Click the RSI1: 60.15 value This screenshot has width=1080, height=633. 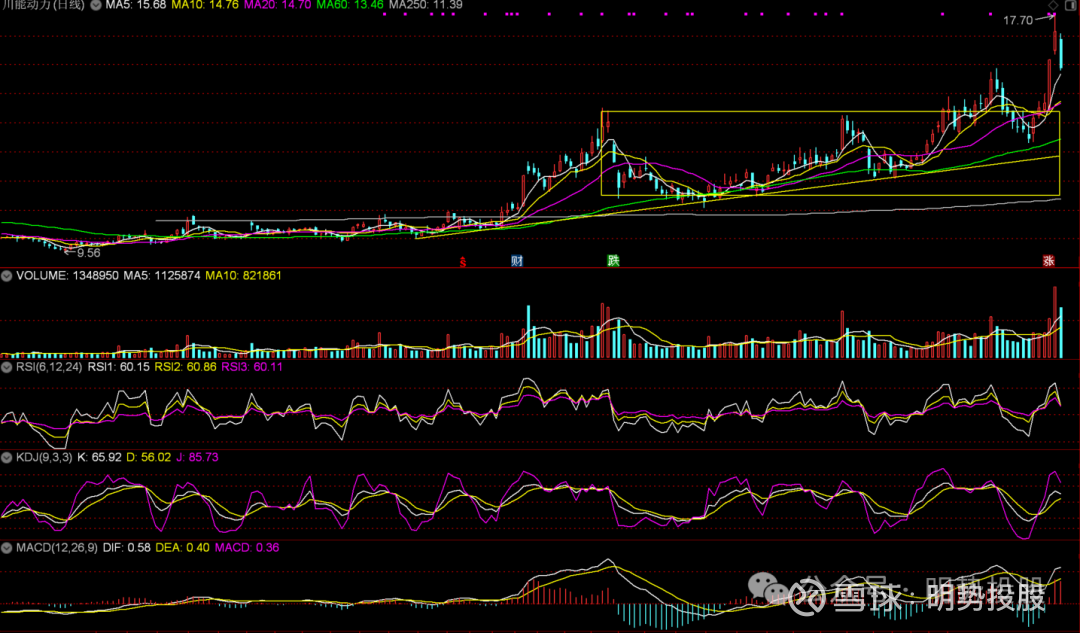click(x=118, y=367)
